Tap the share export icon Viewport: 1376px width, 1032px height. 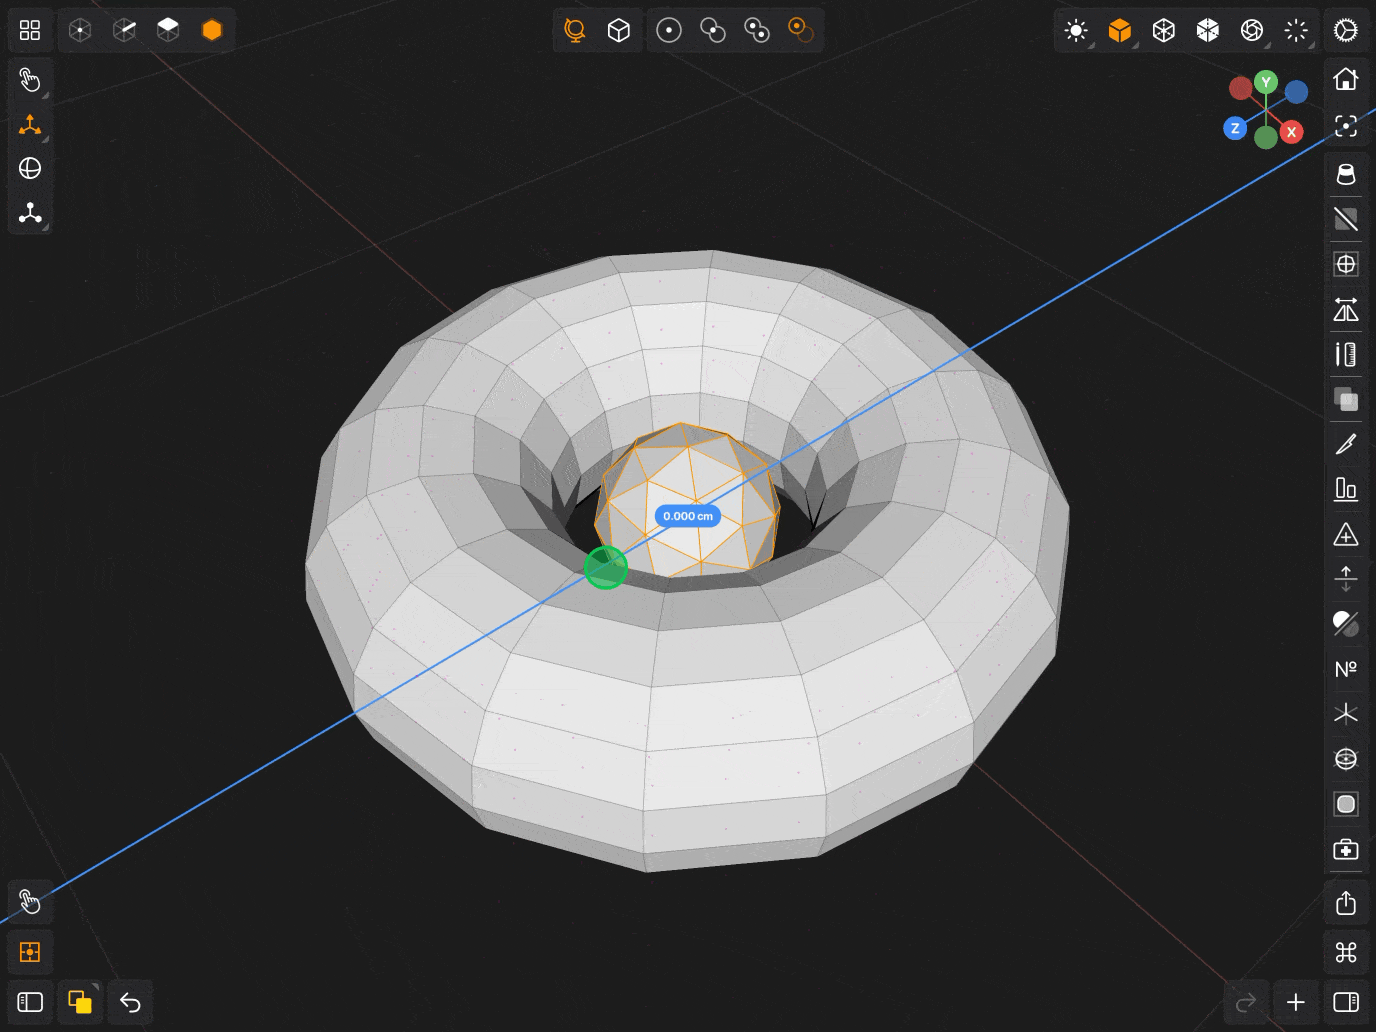pos(1346,903)
